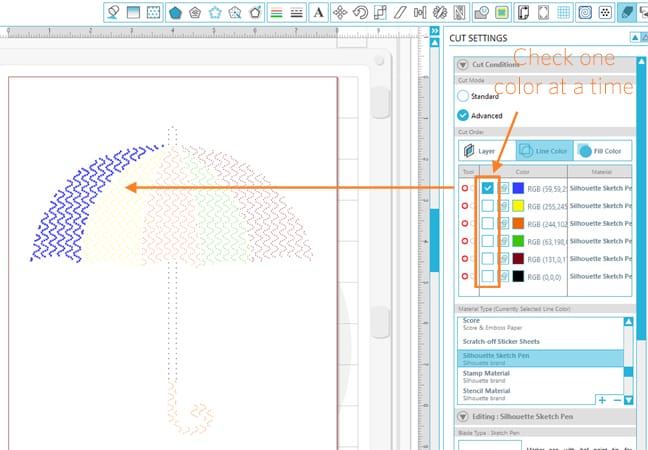Uncheck the blue line color checkbox
Image resolution: width=648 pixels, height=450 pixels.
pos(487,187)
